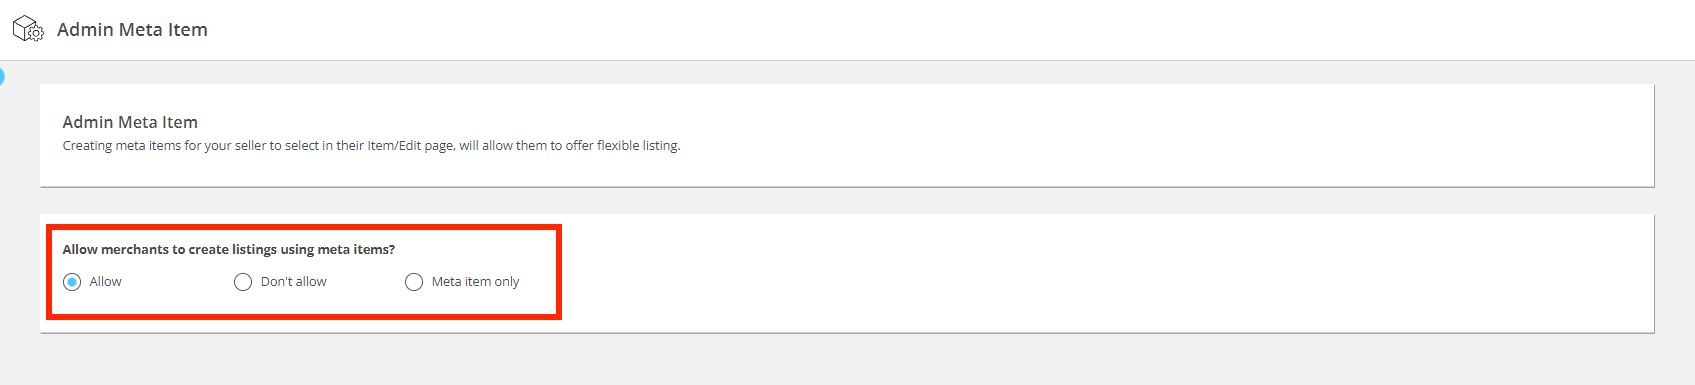
Task: Click the Admin Meta Item card heading
Action: click(x=130, y=122)
